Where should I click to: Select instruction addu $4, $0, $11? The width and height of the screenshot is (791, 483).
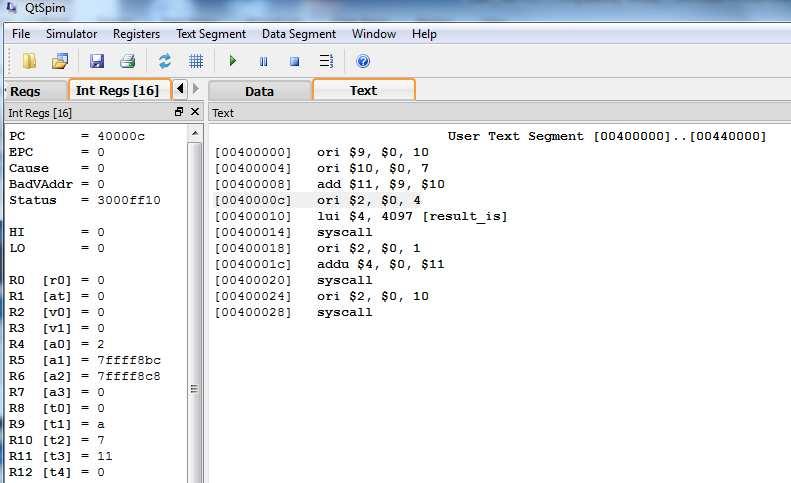[381, 264]
